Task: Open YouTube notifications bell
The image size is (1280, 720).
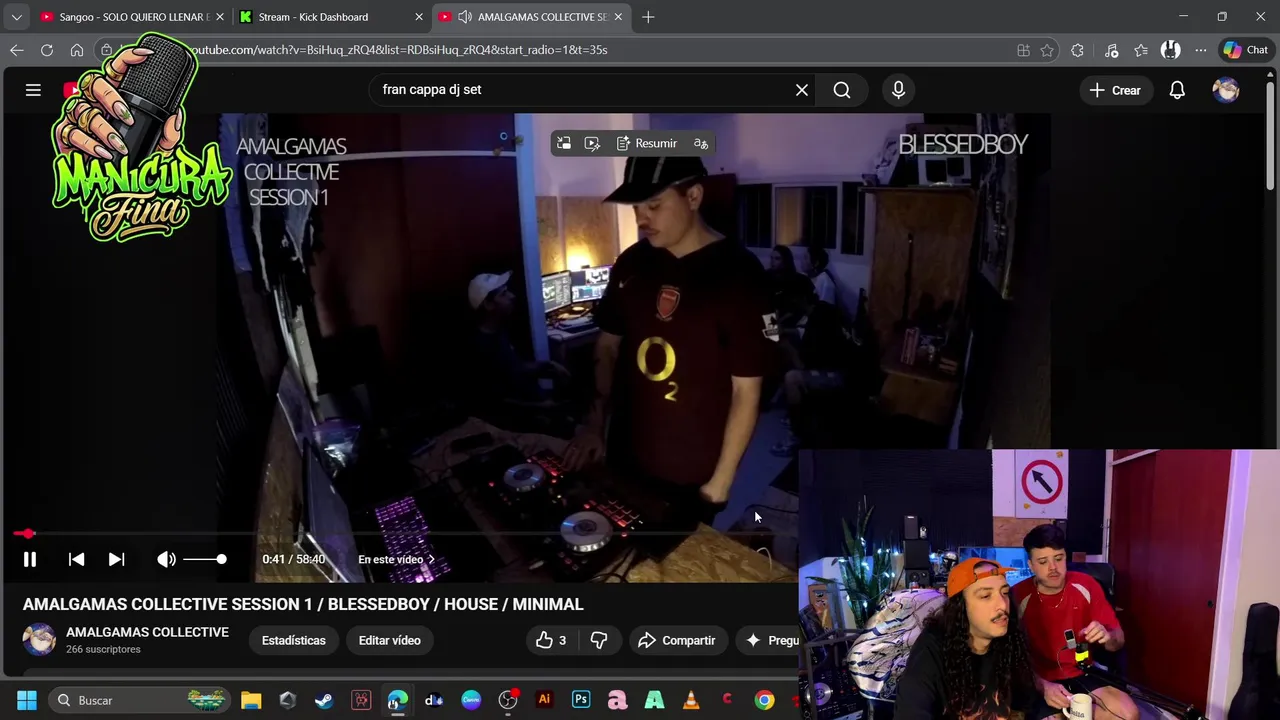Action: pos(1177,90)
